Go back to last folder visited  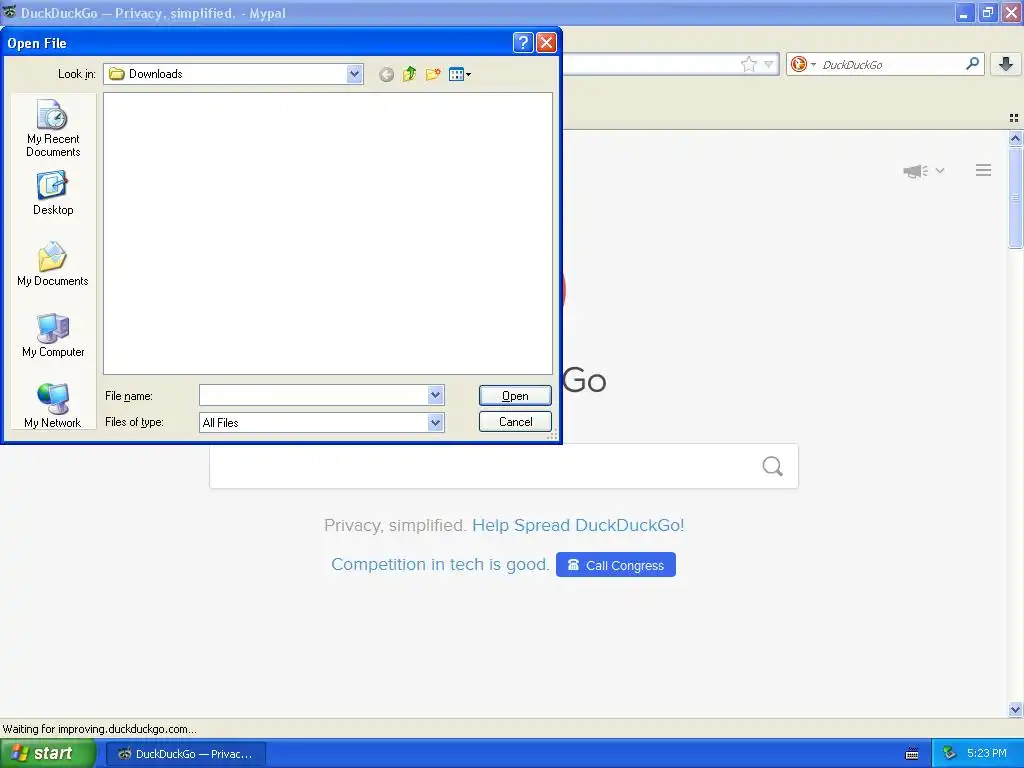pyautogui.click(x=386, y=74)
